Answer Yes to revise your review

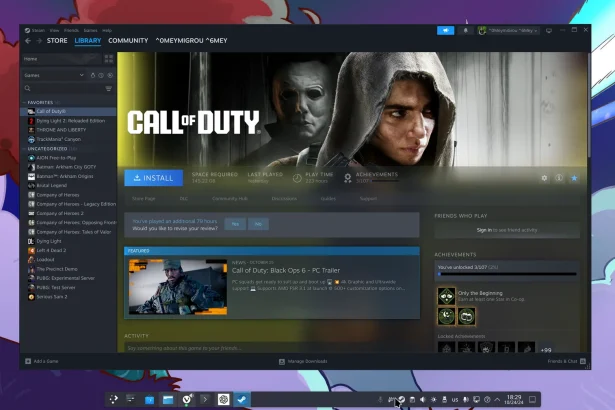pyautogui.click(x=235, y=224)
